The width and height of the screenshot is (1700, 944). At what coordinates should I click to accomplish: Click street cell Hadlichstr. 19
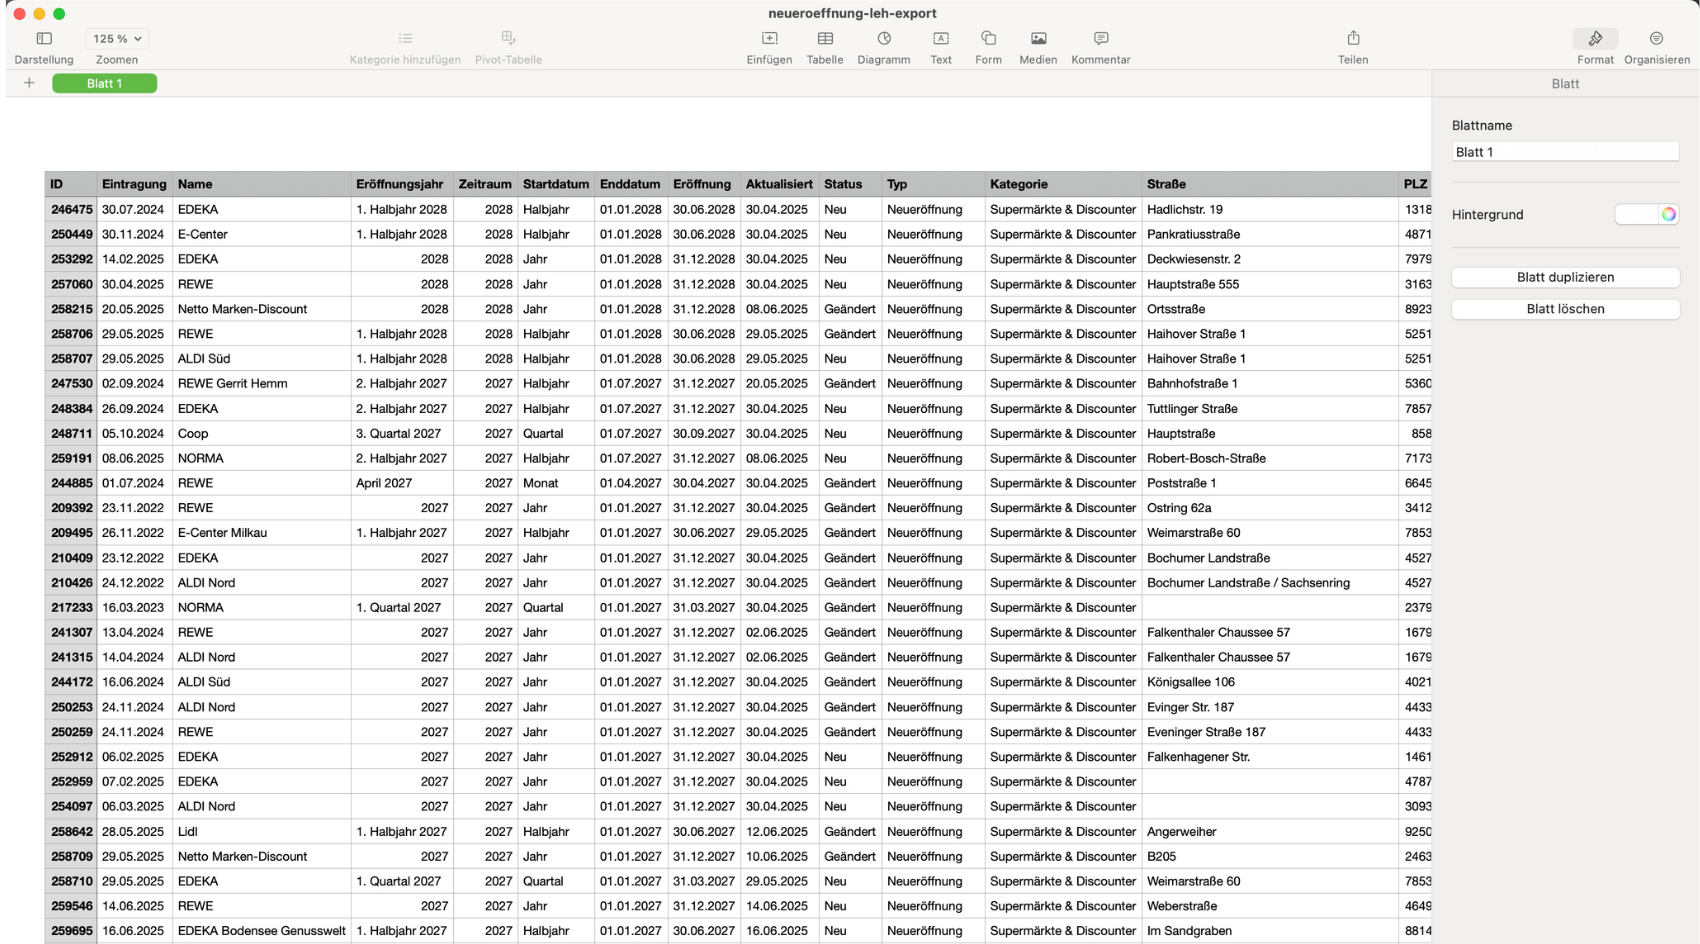[x=1270, y=210]
